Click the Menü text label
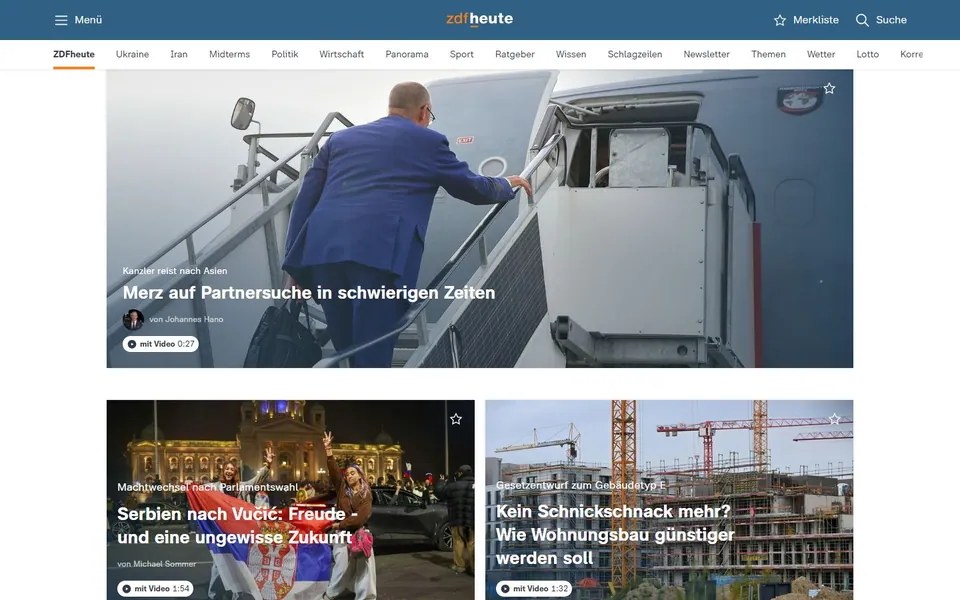The width and height of the screenshot is (960, 600). pyautogui.click(x=88, y=20)
